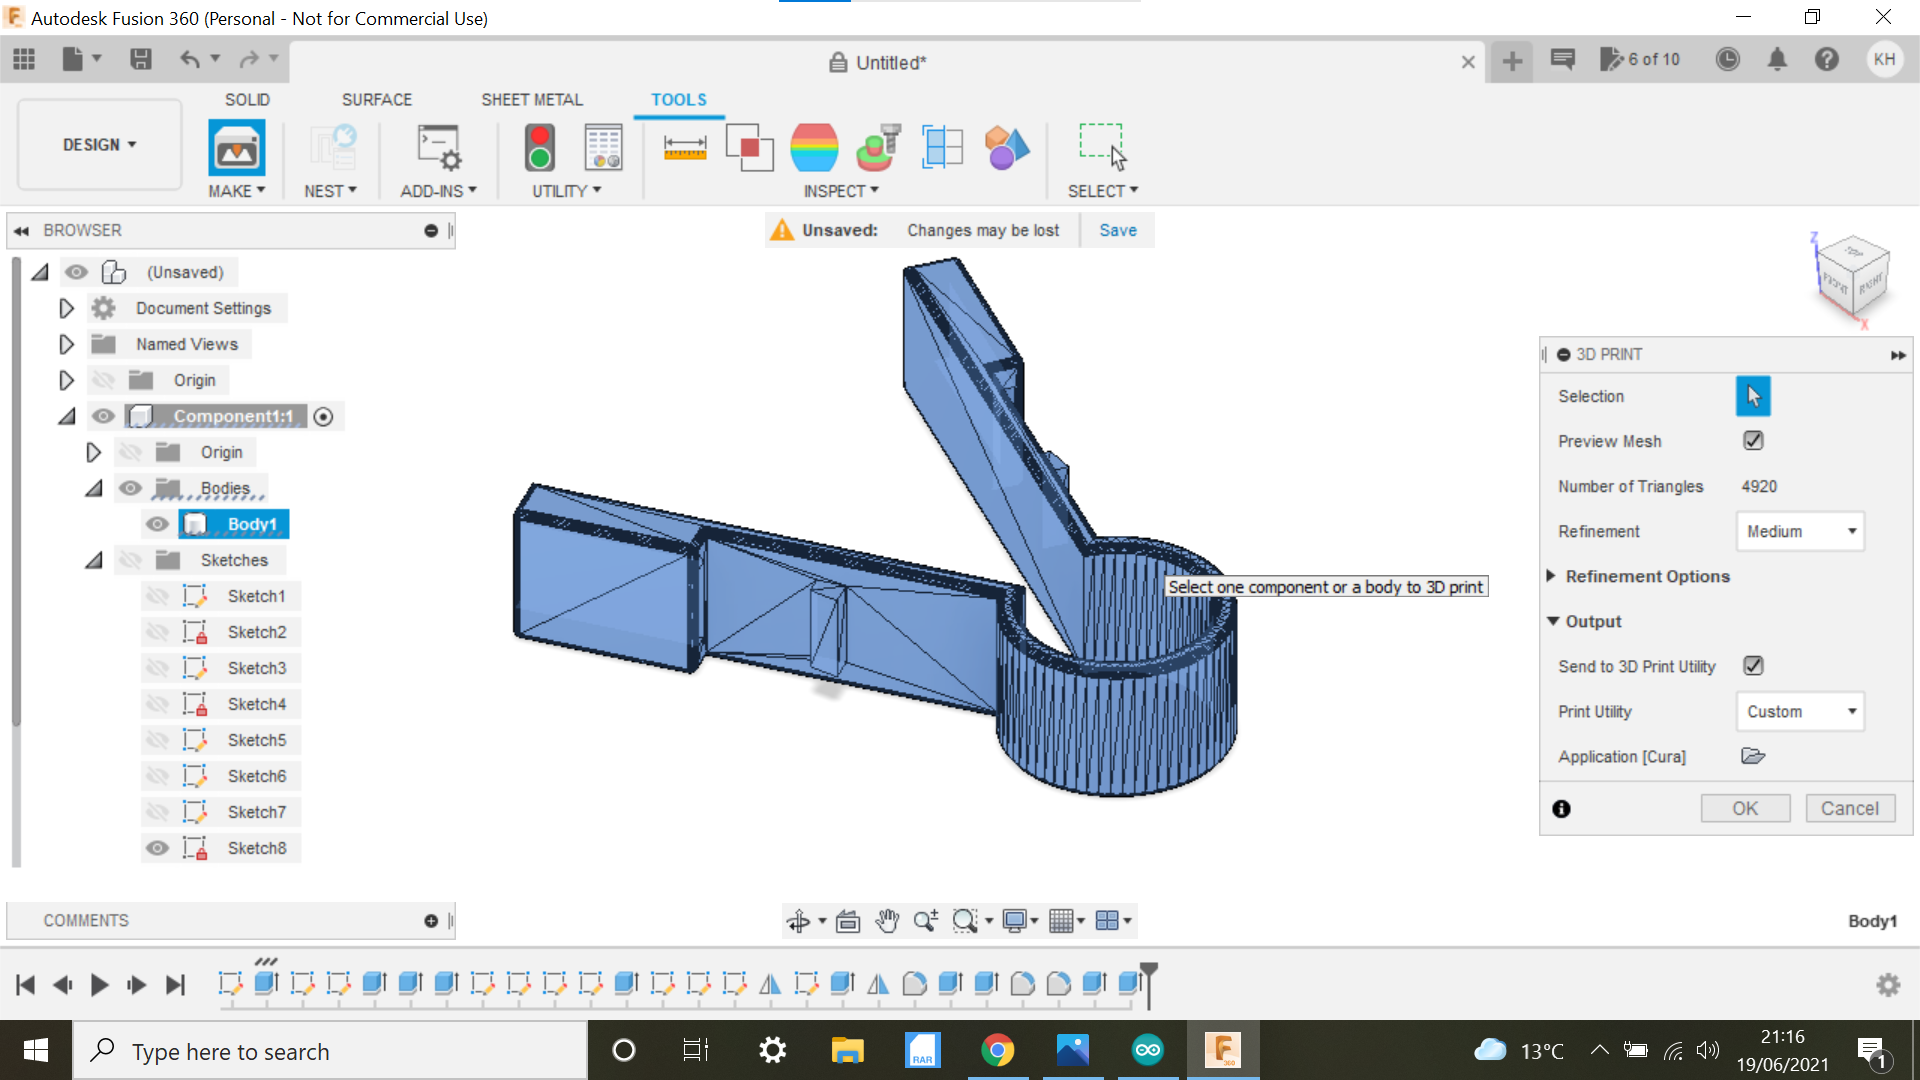1920x1080 pixels.
Task: Hide Body1 using its eye icon
Action: click(x=157, y=524)
